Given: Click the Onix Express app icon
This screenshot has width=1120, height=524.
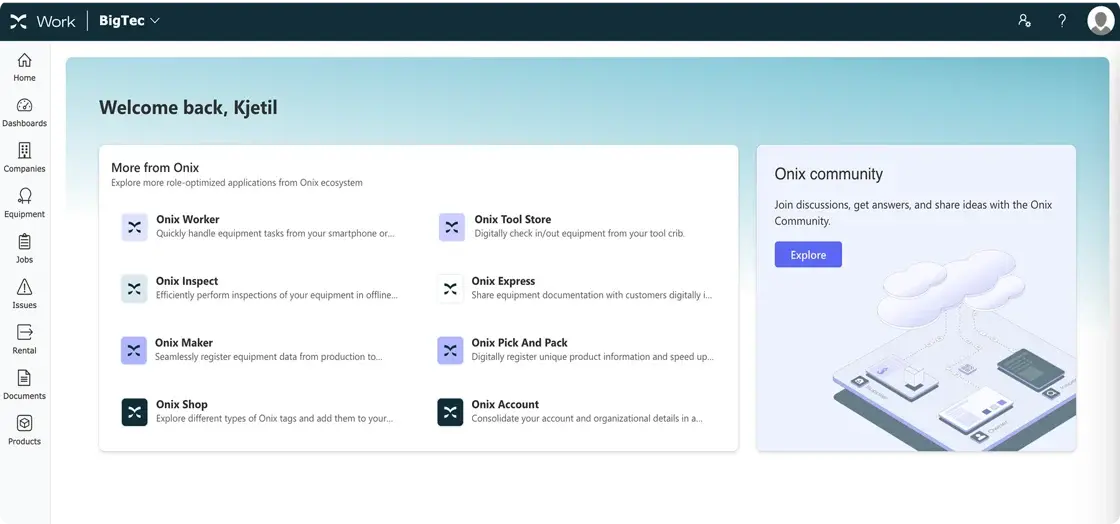Looking at the screenshot, I should pyautogui.click(x=450, y=288).
